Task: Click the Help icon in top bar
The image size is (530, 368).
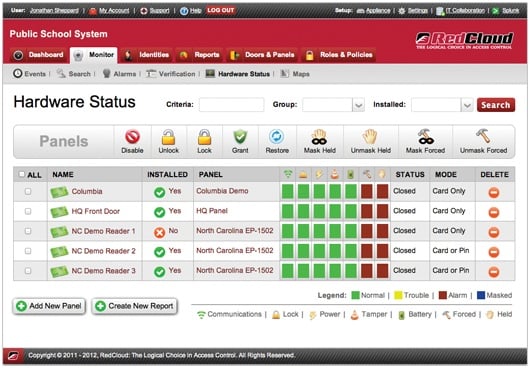Action: coord(184,11)
